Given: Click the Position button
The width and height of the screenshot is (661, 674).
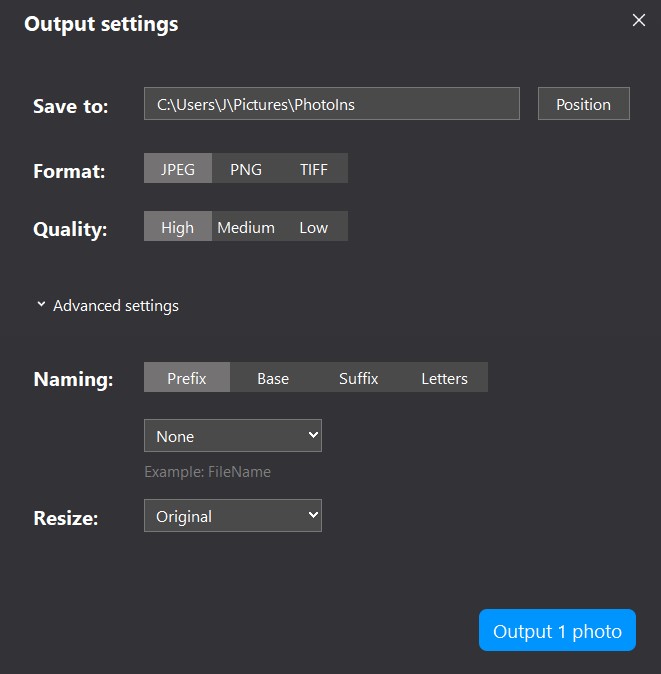Looking at the screenshot, I should click(584, 104).
